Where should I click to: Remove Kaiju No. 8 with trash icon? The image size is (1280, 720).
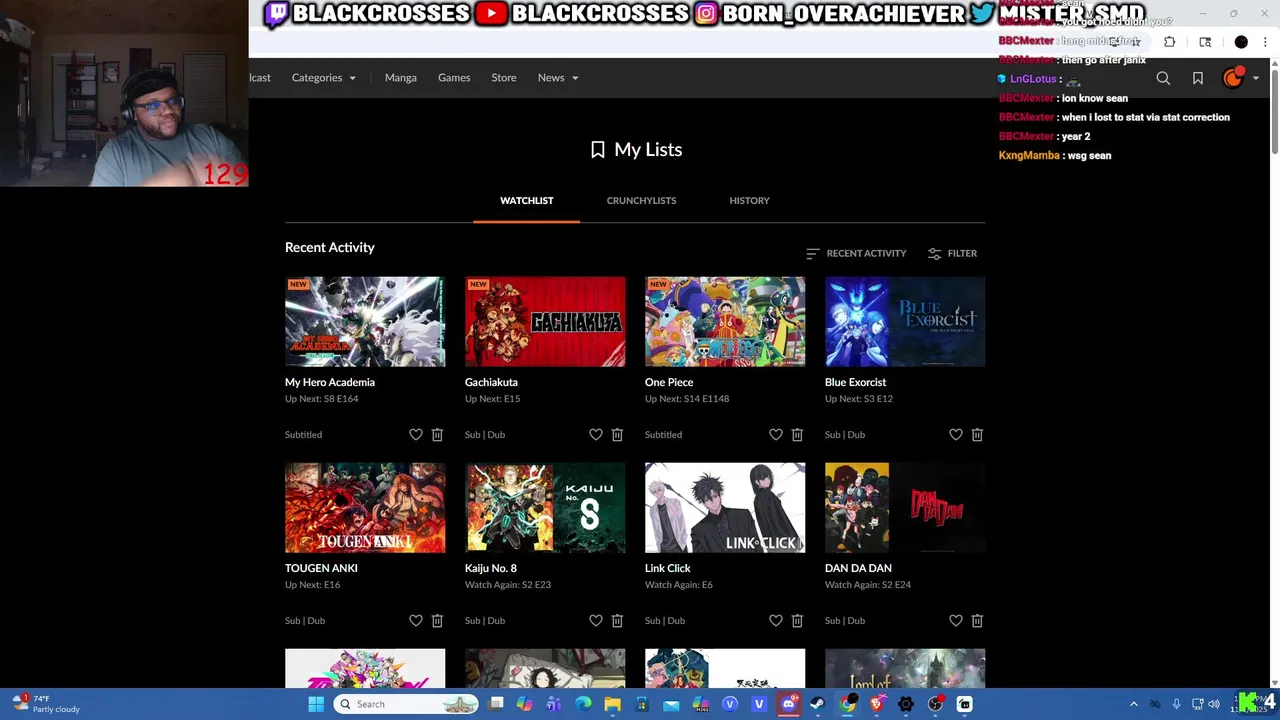617,620
